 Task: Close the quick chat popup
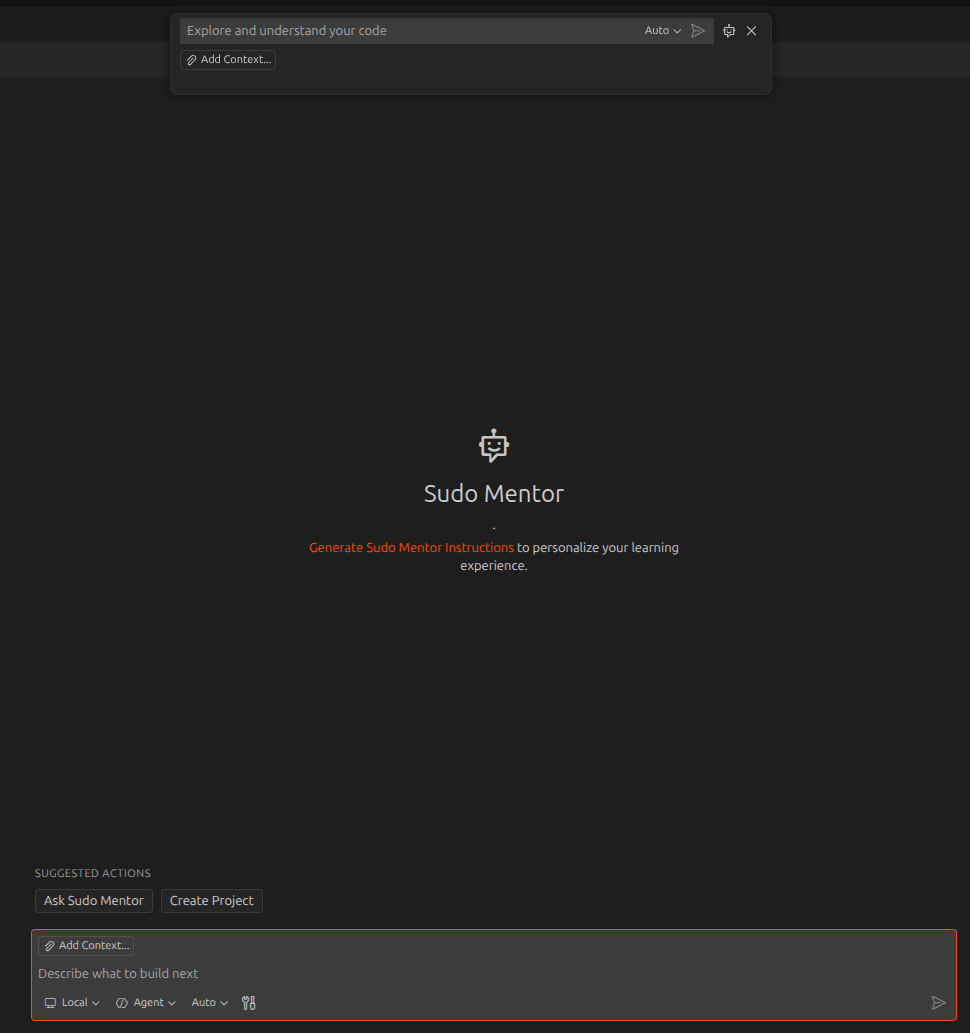pyautogui.click(x=752, y=31)
